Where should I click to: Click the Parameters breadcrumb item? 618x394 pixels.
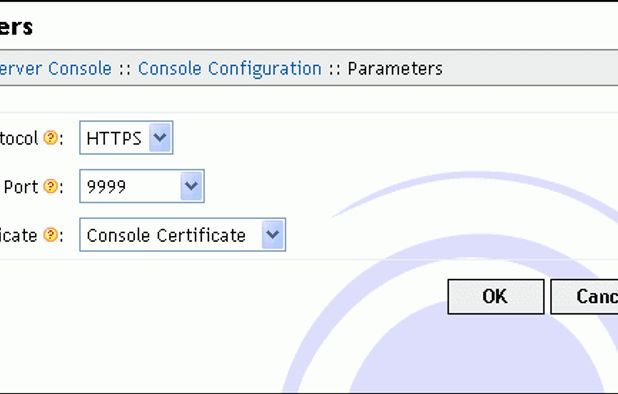point(395,69)
